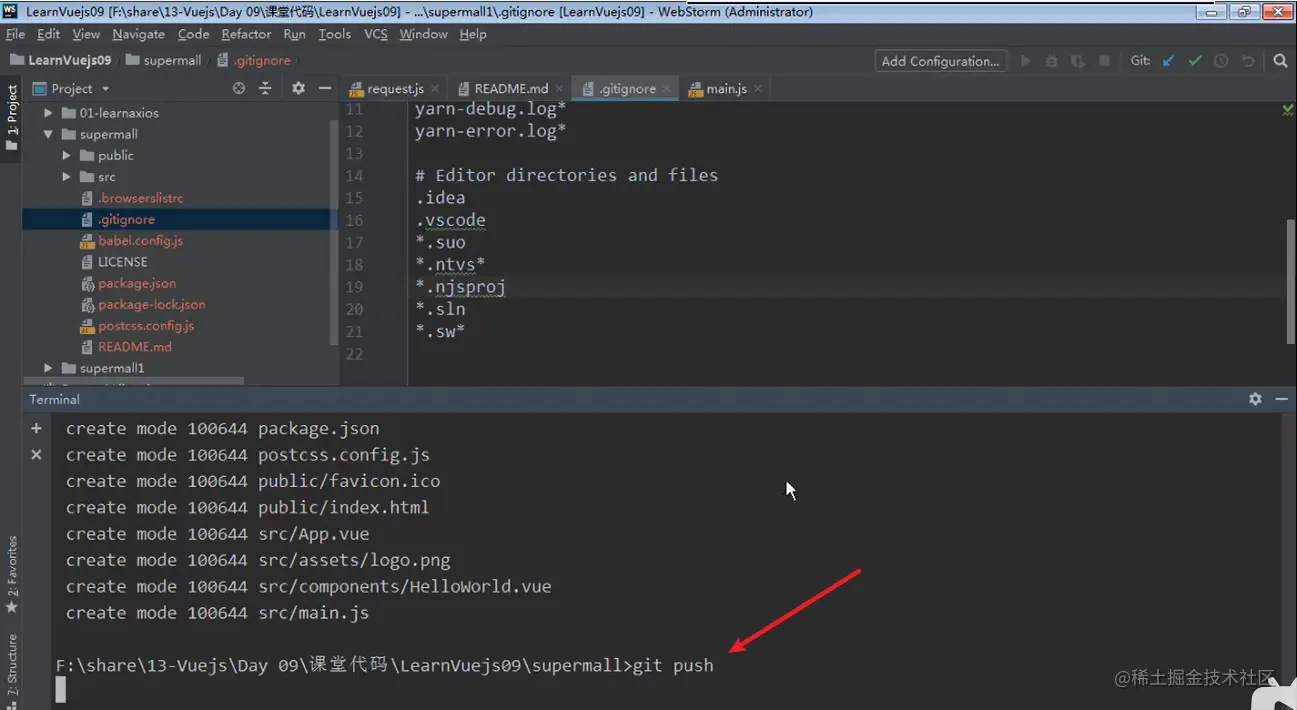
Task: Click .gitignore breadcrumb
Action: tap(253, 60)
